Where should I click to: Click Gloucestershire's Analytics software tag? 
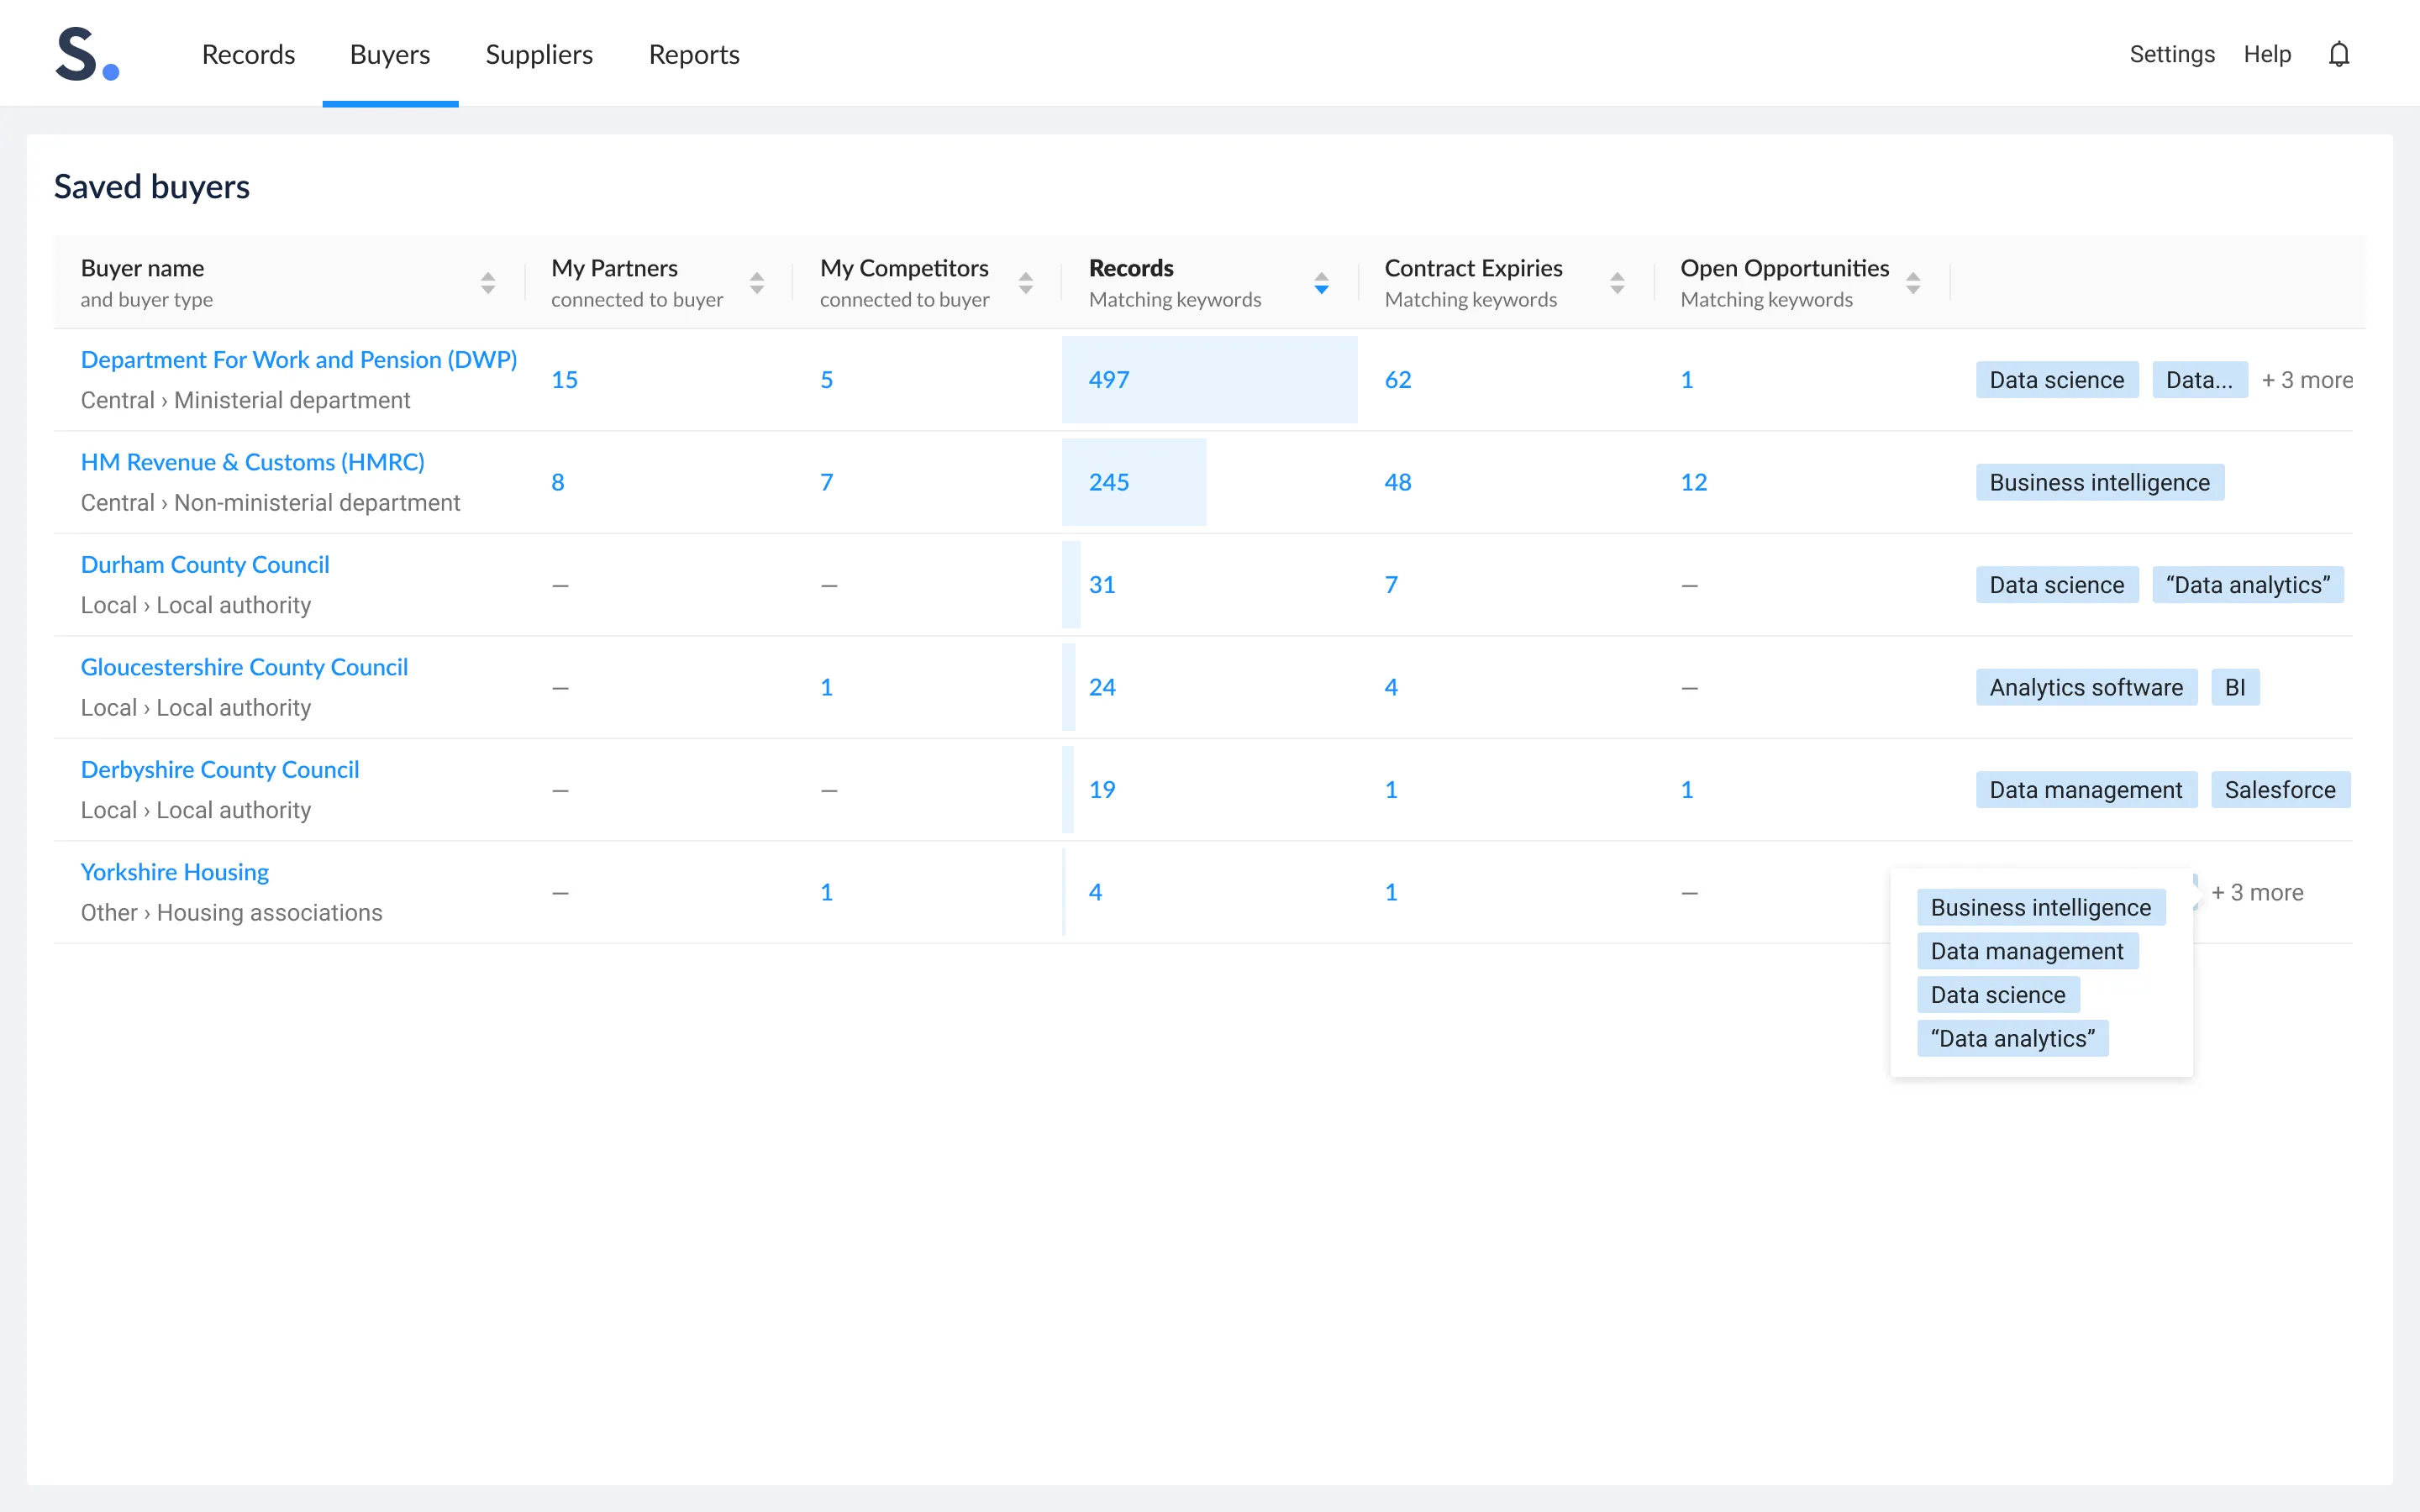[x=2086, y=687]
